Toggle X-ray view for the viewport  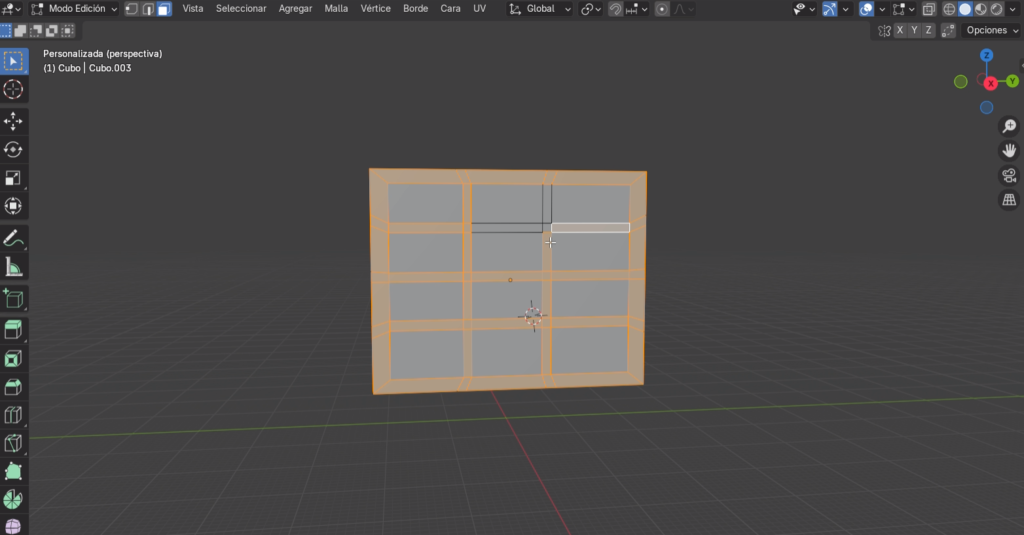click(929, 9)
